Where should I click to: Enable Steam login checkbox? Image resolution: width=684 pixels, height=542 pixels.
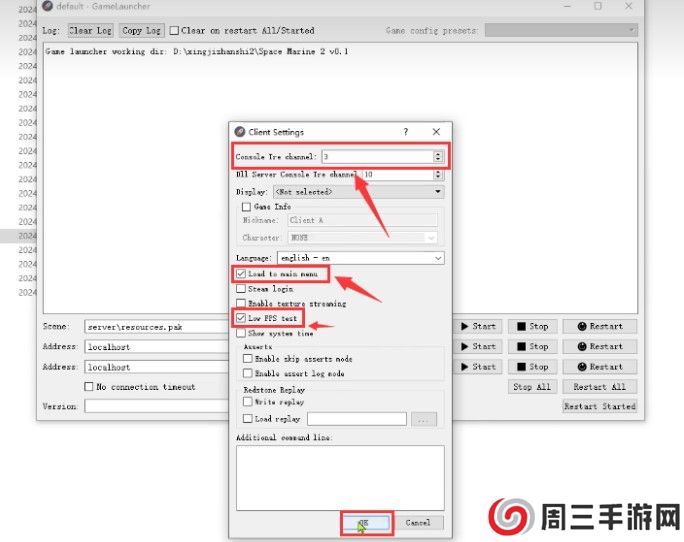pyautogui.click(x=240, y=289)
